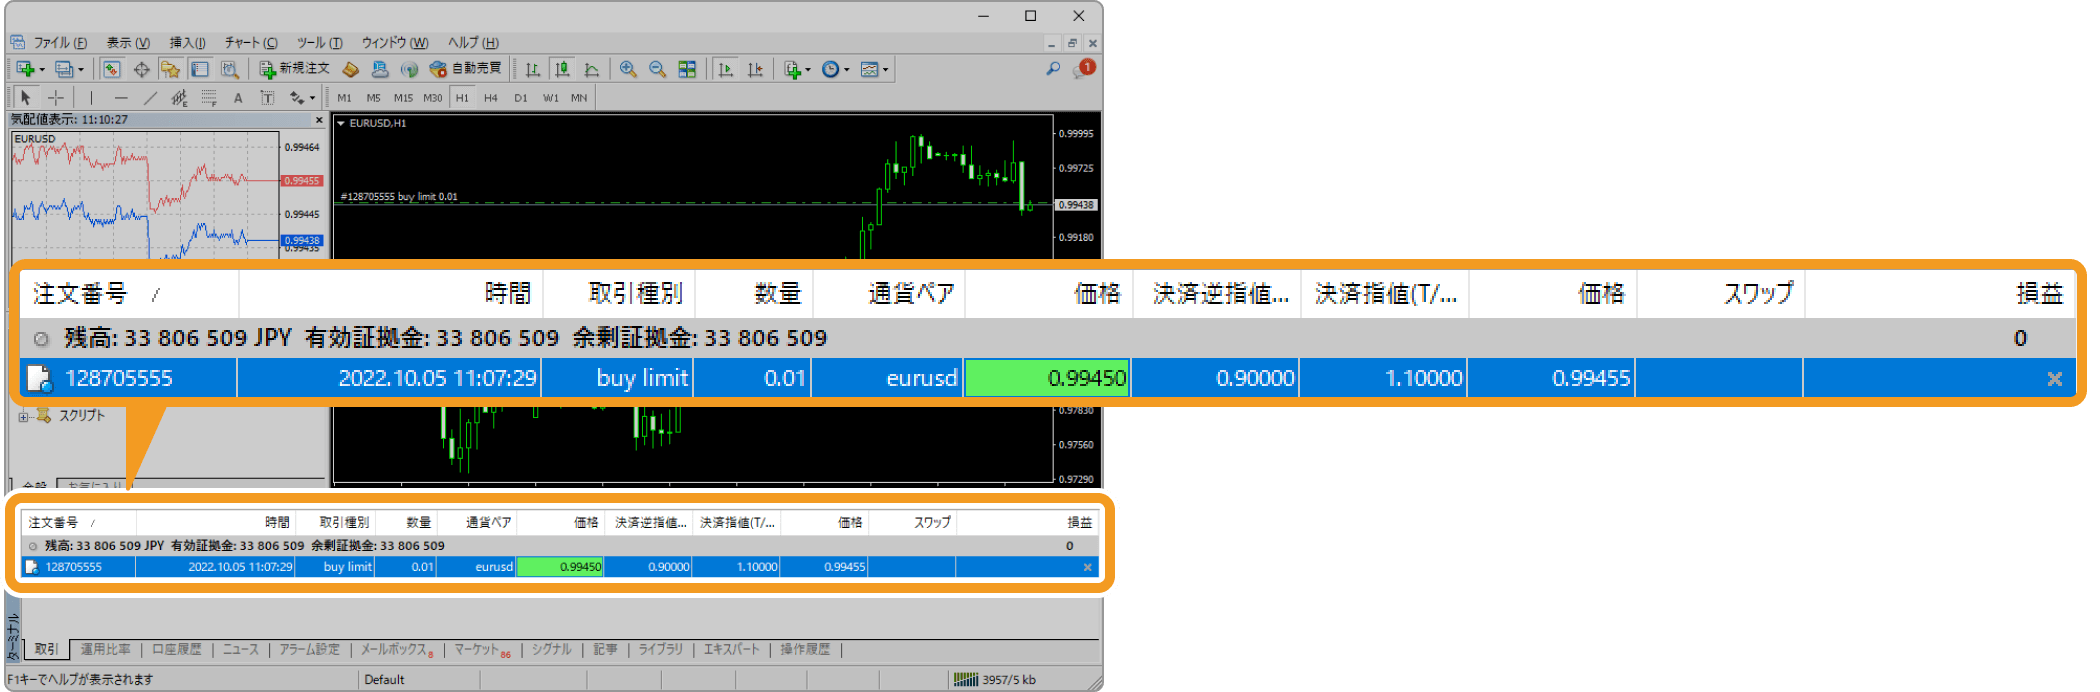Open the チャート (C) menu

[251, 42]
